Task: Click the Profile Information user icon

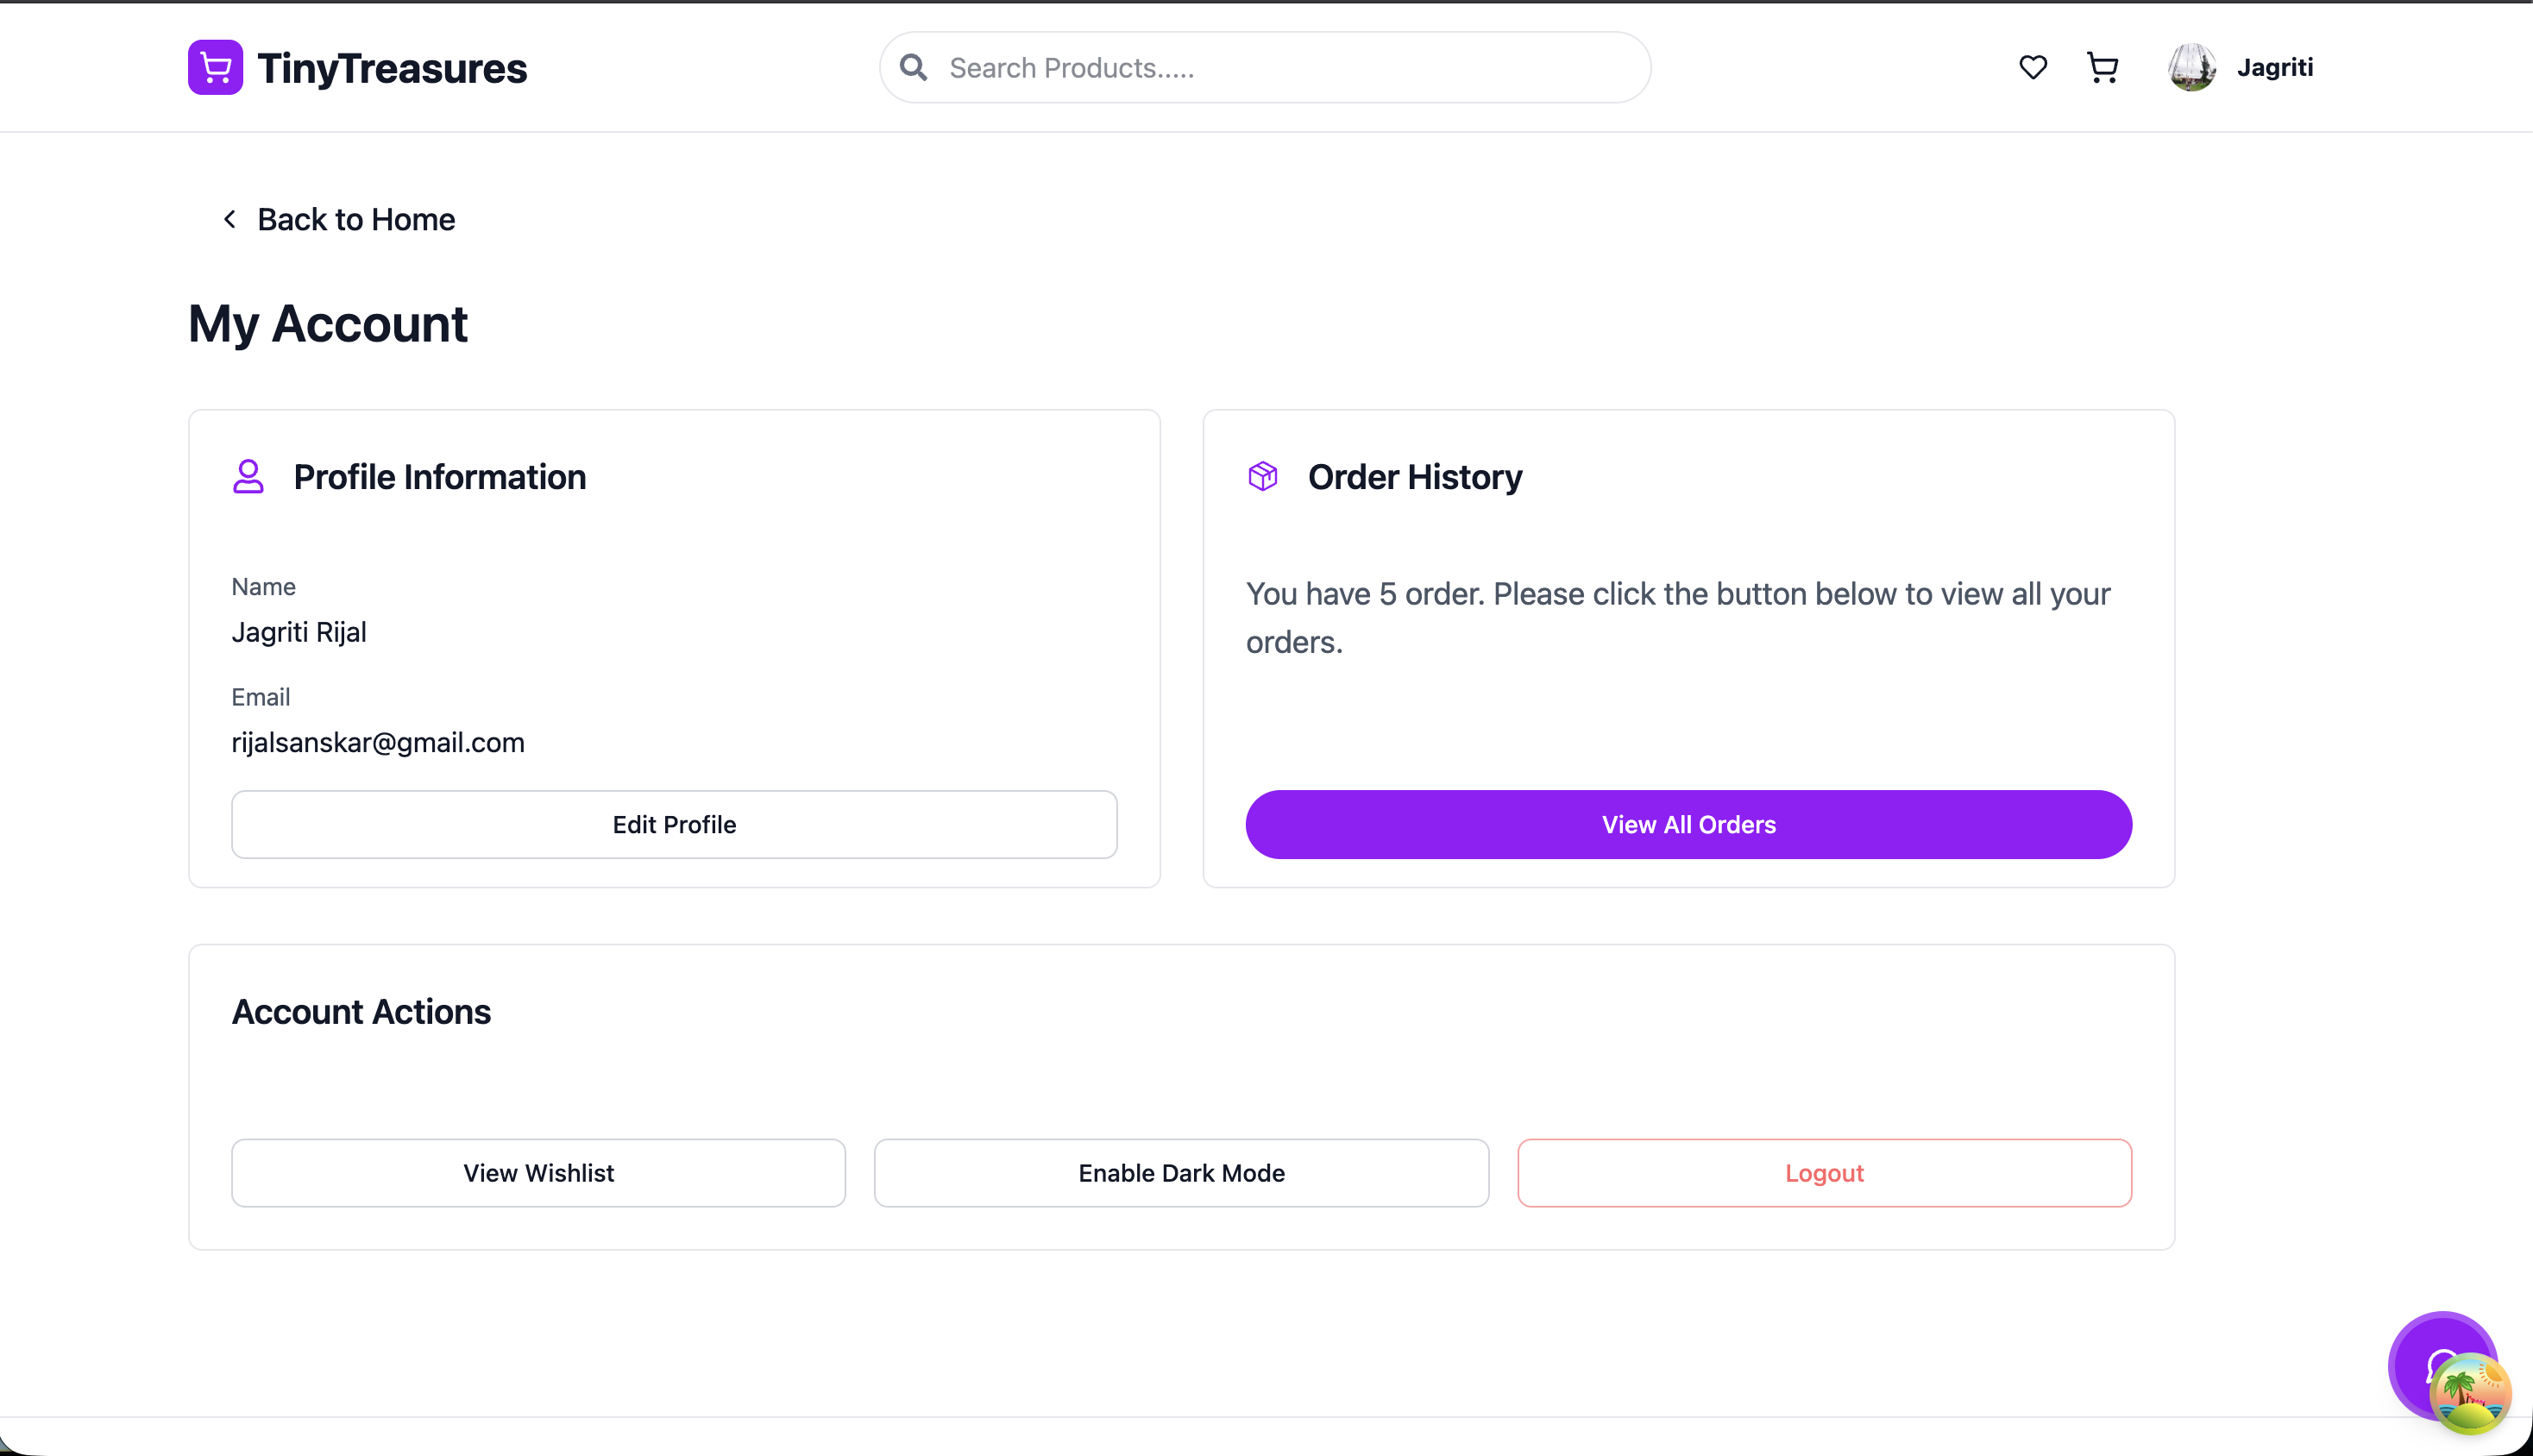Action: click(x=248, y=476)
